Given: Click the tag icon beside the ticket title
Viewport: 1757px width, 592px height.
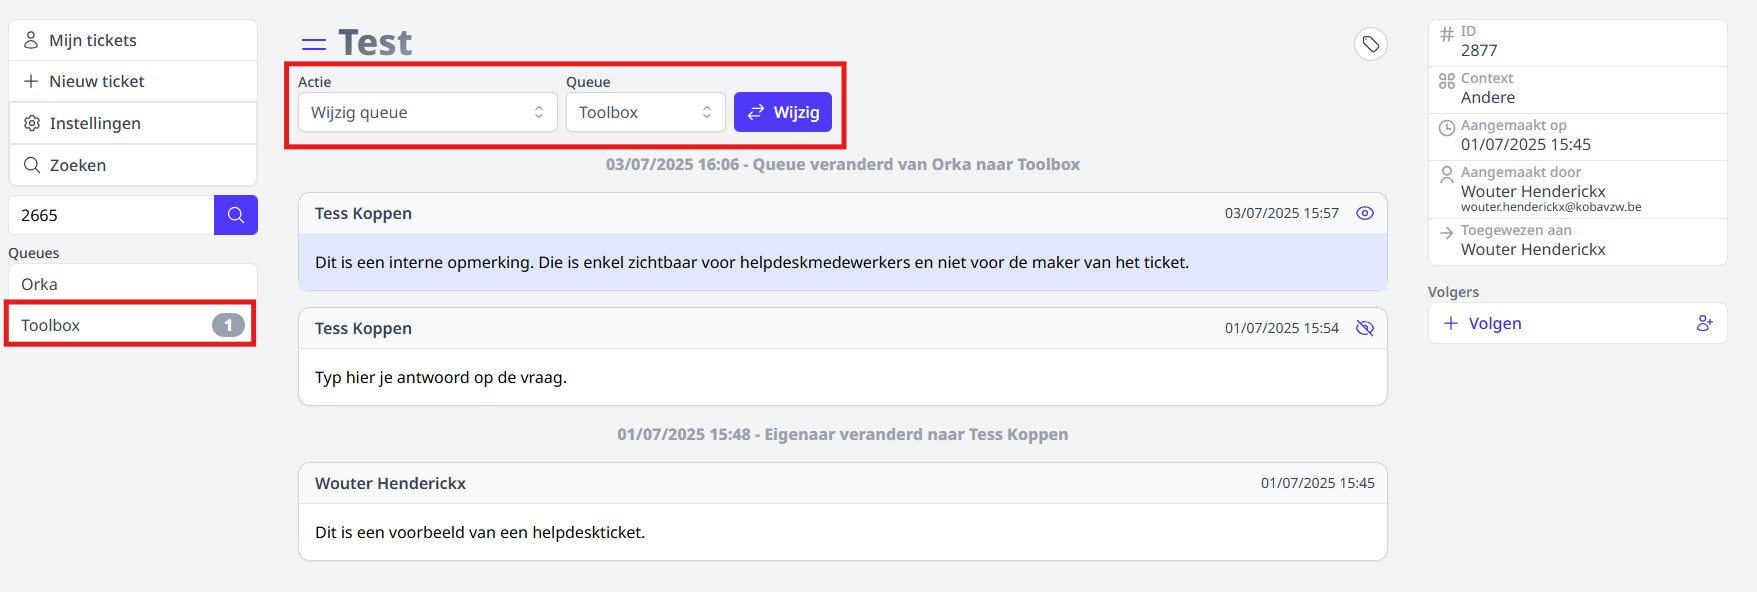Looking at the screenshot, I should [1370, 44].
